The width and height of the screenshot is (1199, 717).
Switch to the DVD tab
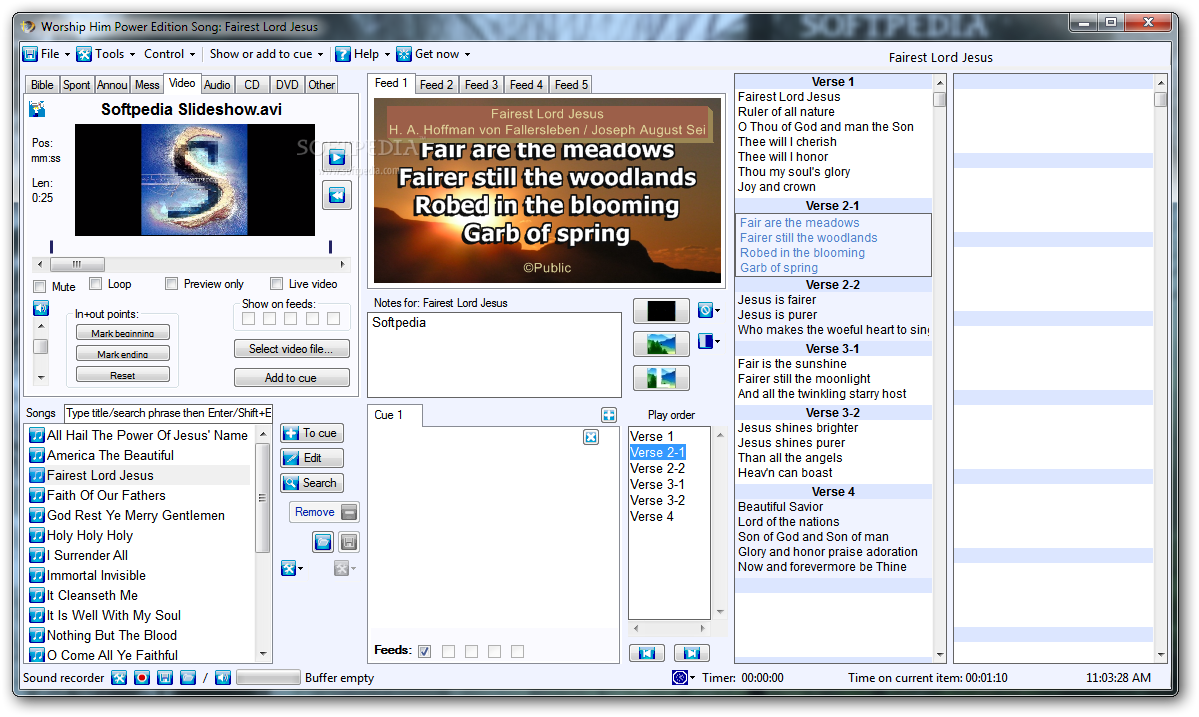(x=288, y=85)
